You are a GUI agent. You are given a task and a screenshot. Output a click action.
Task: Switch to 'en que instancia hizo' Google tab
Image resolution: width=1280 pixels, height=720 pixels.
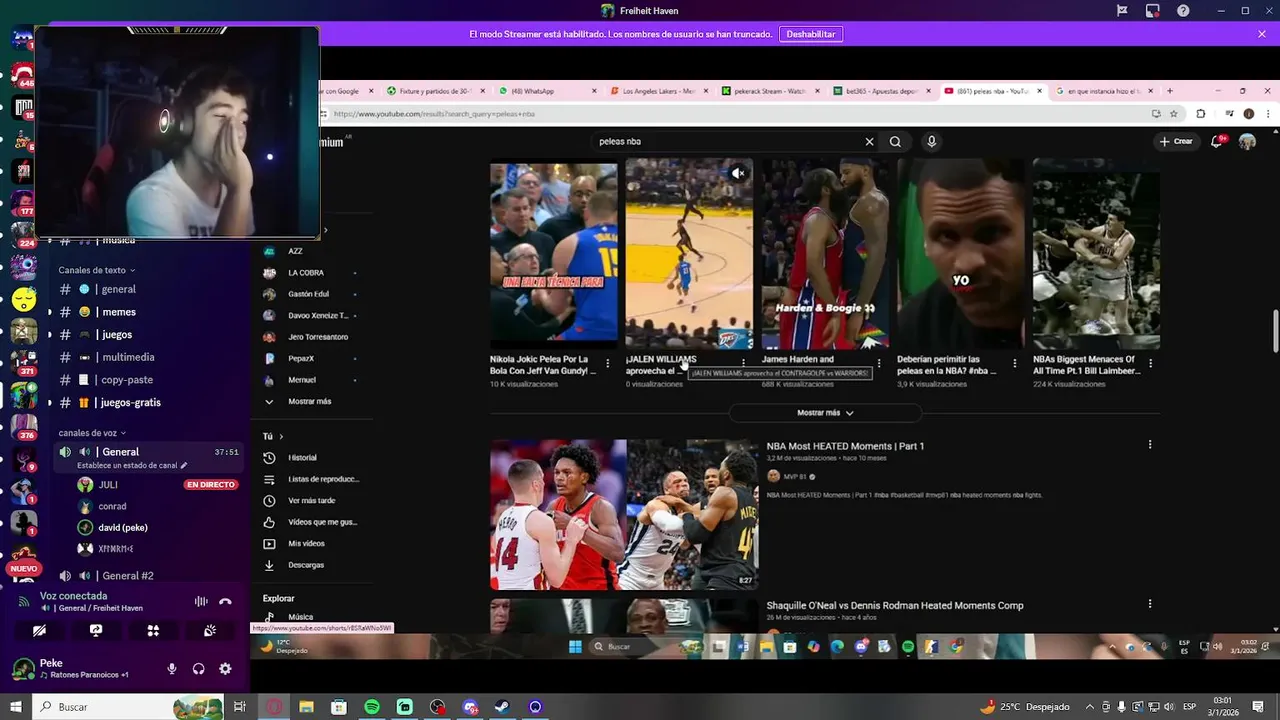pyautogui.click(x=1104, y=91)
